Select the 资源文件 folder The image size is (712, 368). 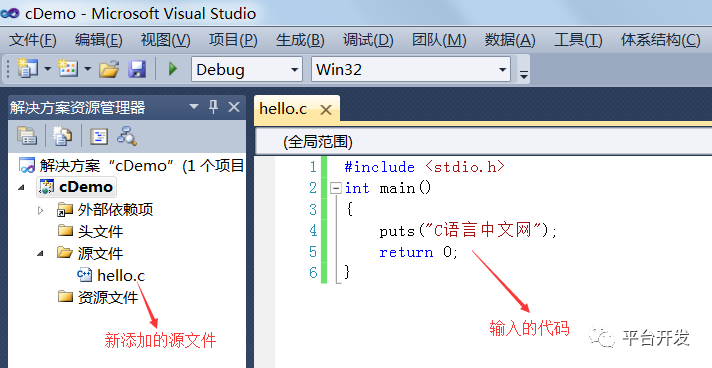point(108,297)
